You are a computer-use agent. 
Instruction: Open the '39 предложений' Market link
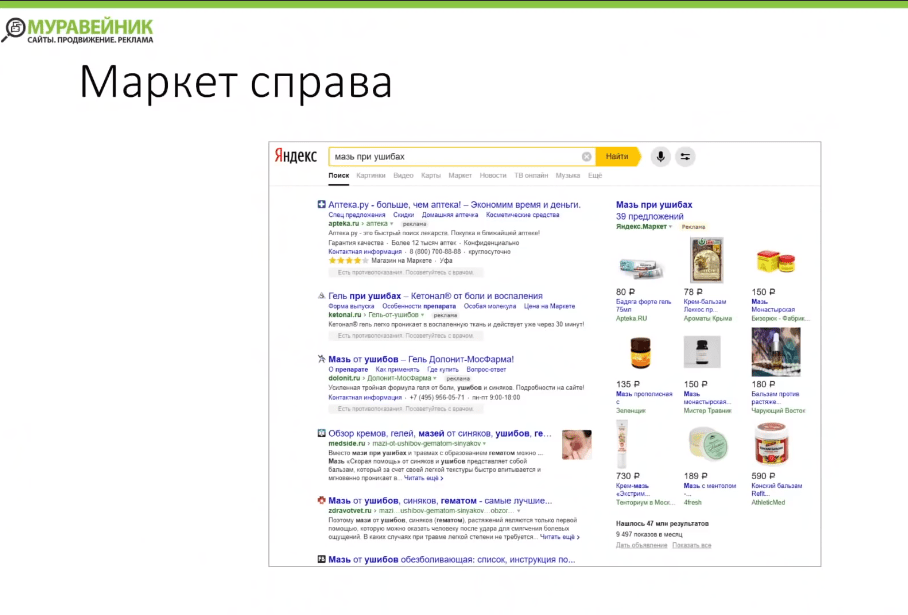[x=650, y=216]
